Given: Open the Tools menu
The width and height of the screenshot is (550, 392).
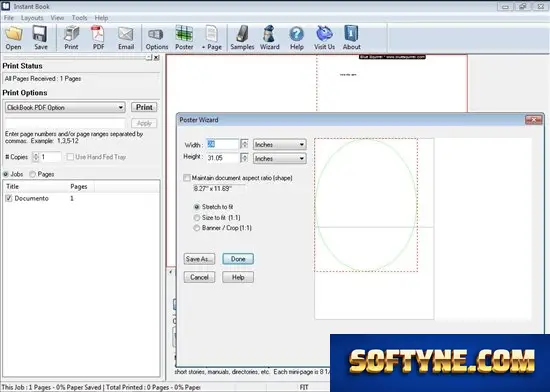Looking at the screenshot, I should pos(79,18).
